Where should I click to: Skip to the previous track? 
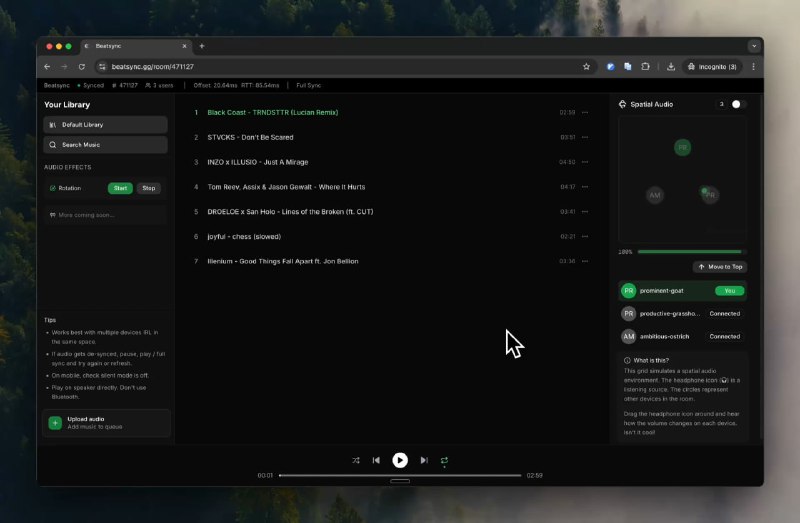pos(376,460)
